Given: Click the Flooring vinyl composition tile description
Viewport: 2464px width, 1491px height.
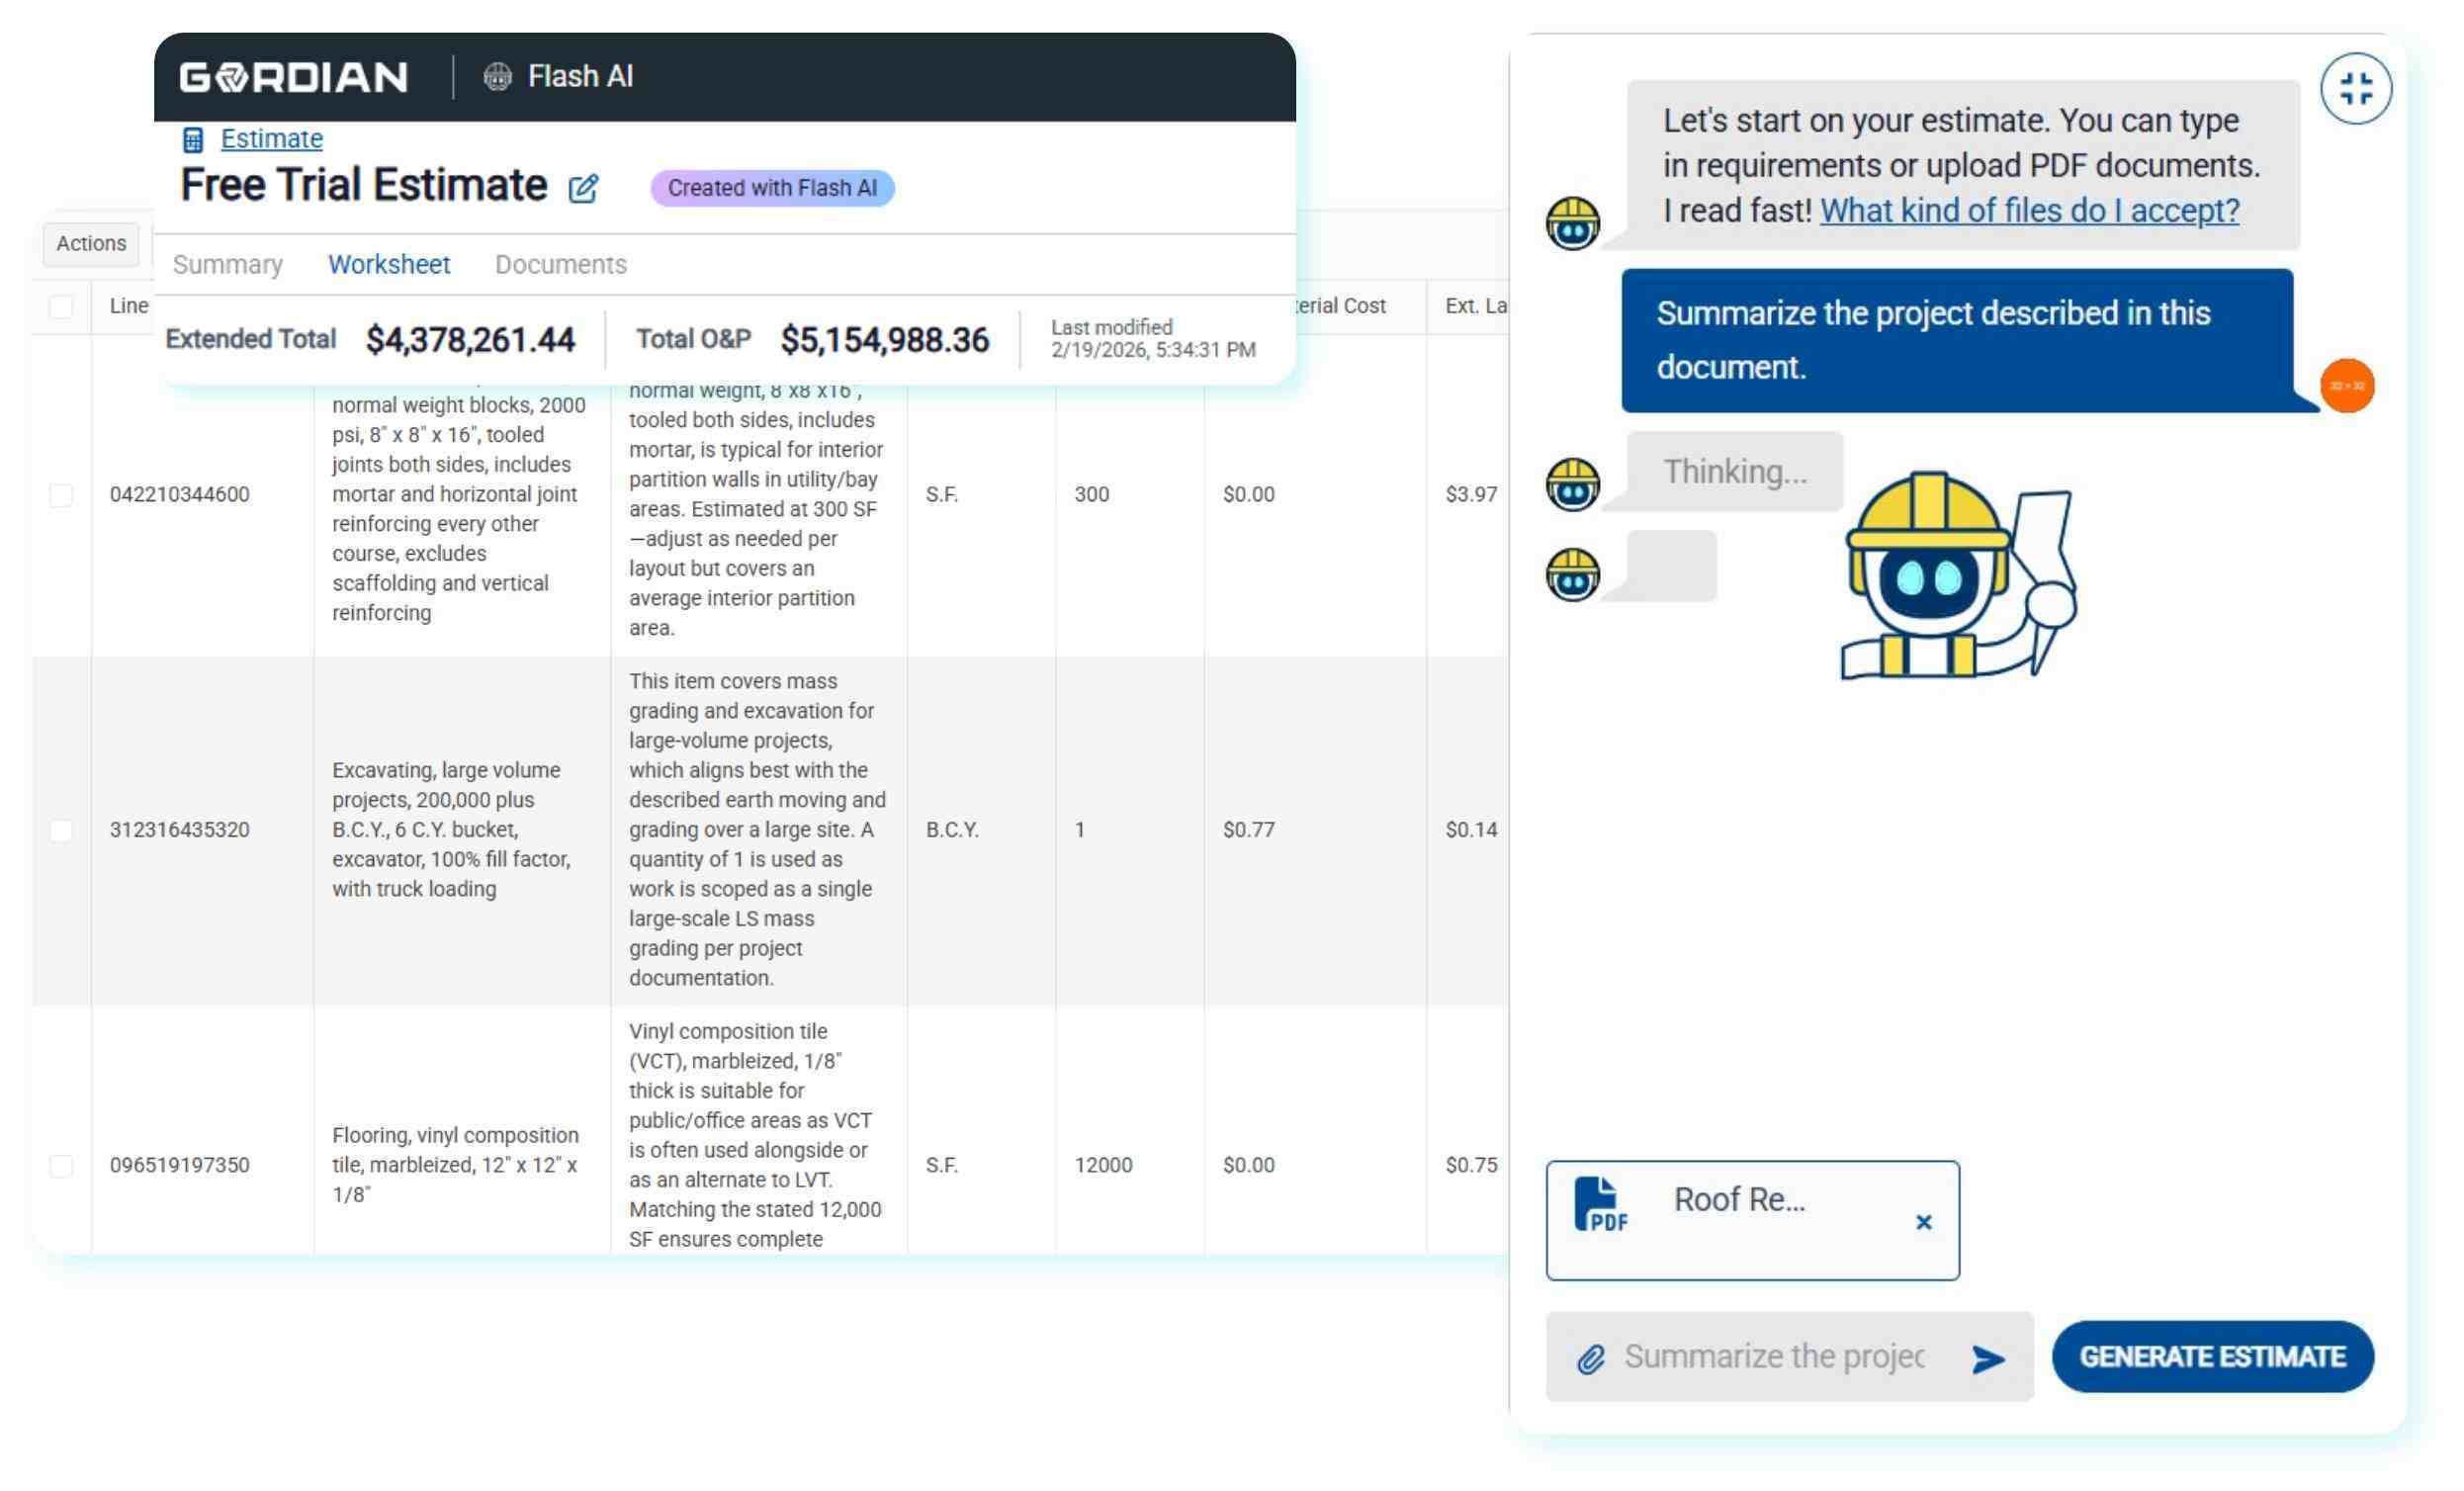Looking at the screenshot, I should pos(455,1165).
